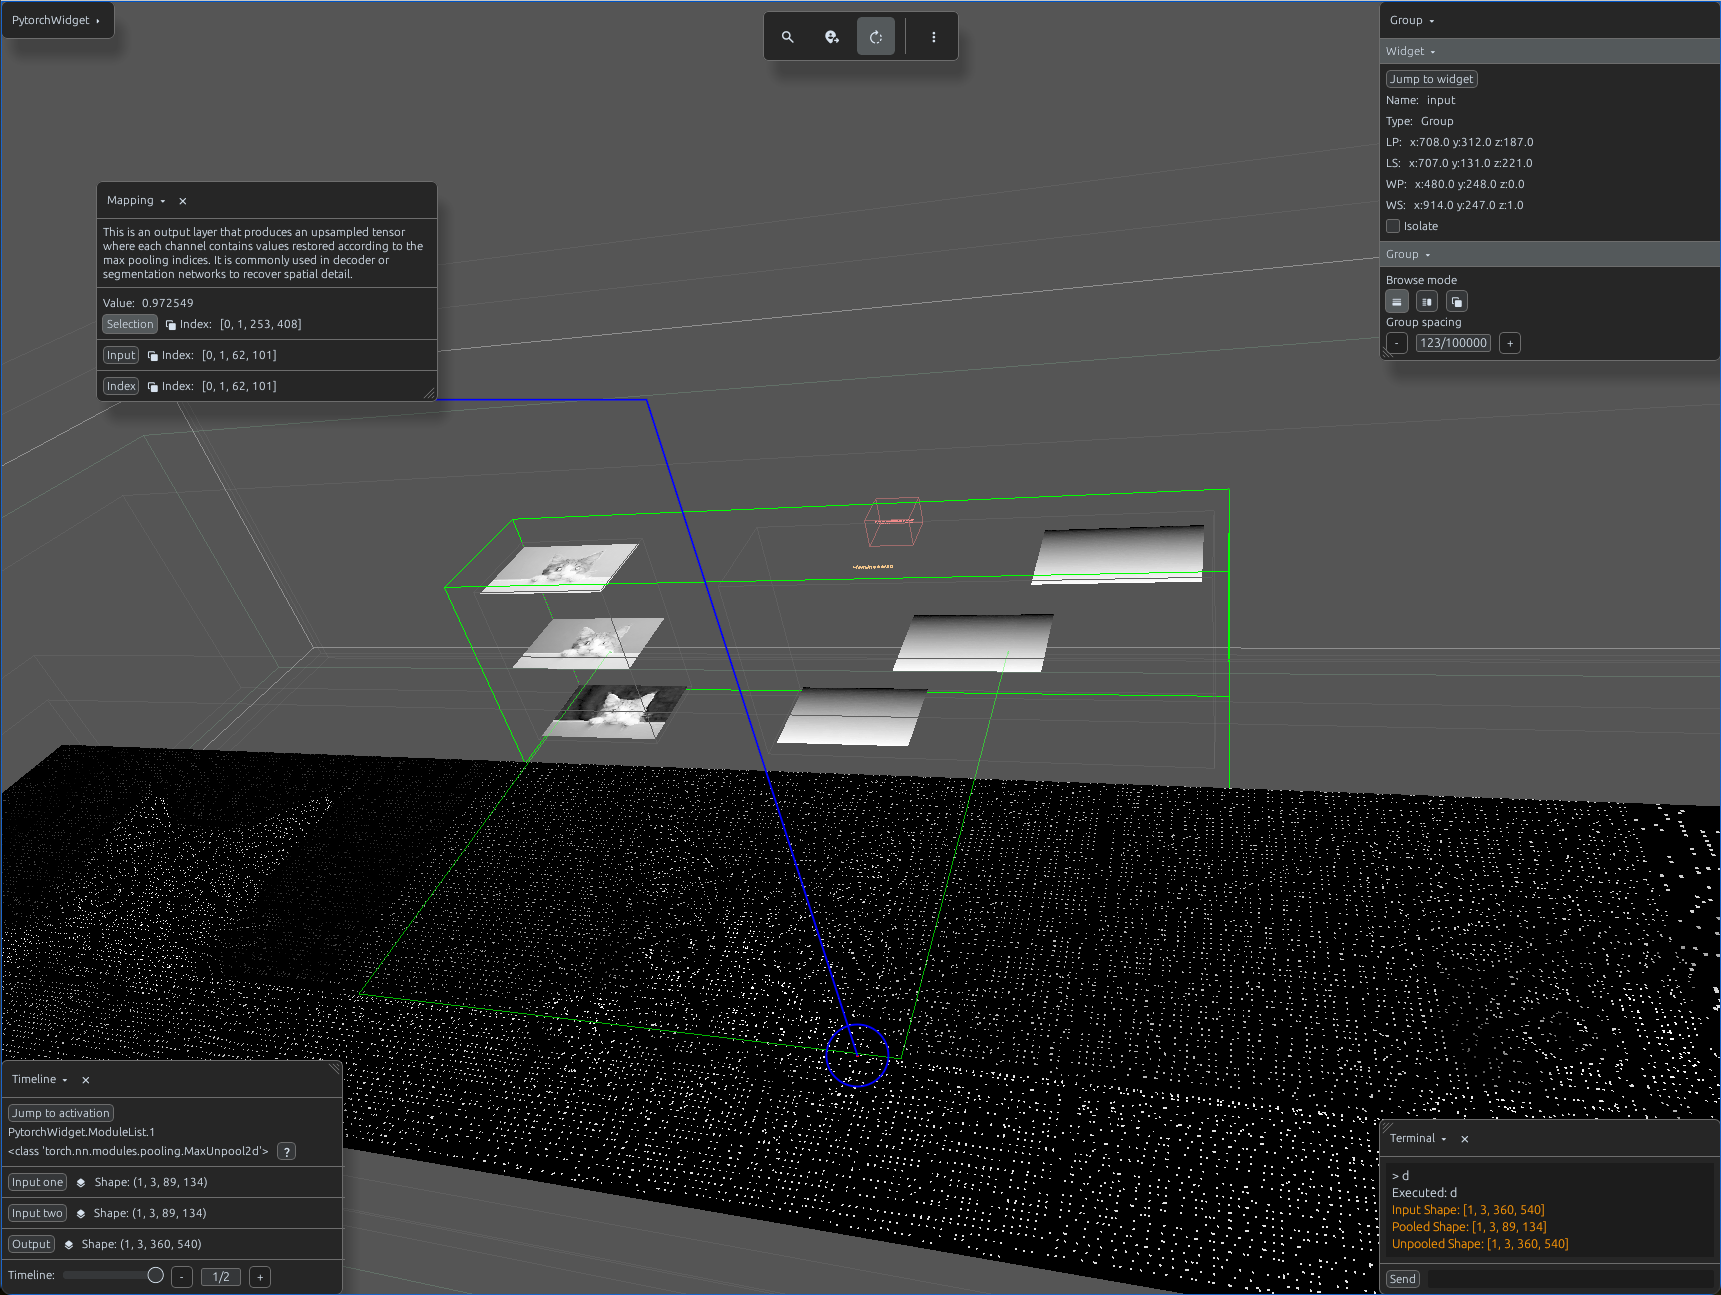Select the side-by-side columns browse mode icon
The width and height of the screenshot is (1721, 1295).
click(x=1427, y=302)
